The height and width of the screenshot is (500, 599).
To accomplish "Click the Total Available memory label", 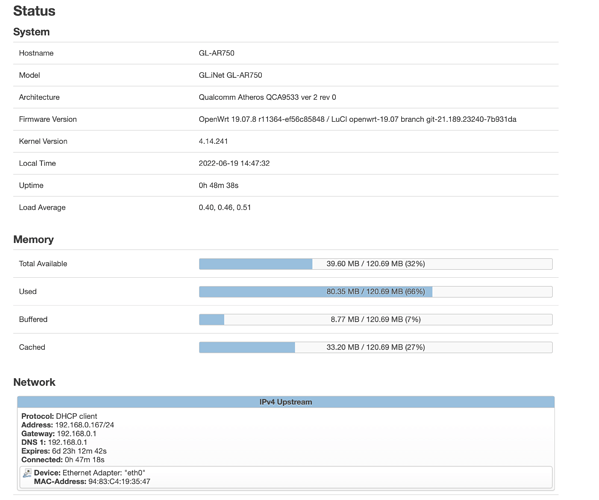I will tap(43, 264).
